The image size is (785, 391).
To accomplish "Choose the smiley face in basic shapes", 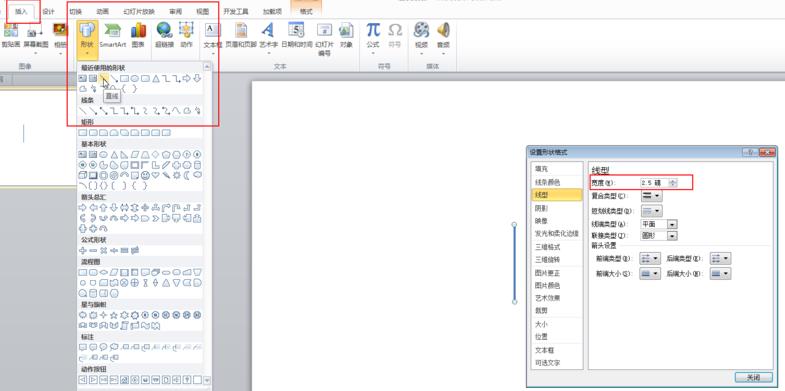I will click(145, 175).
